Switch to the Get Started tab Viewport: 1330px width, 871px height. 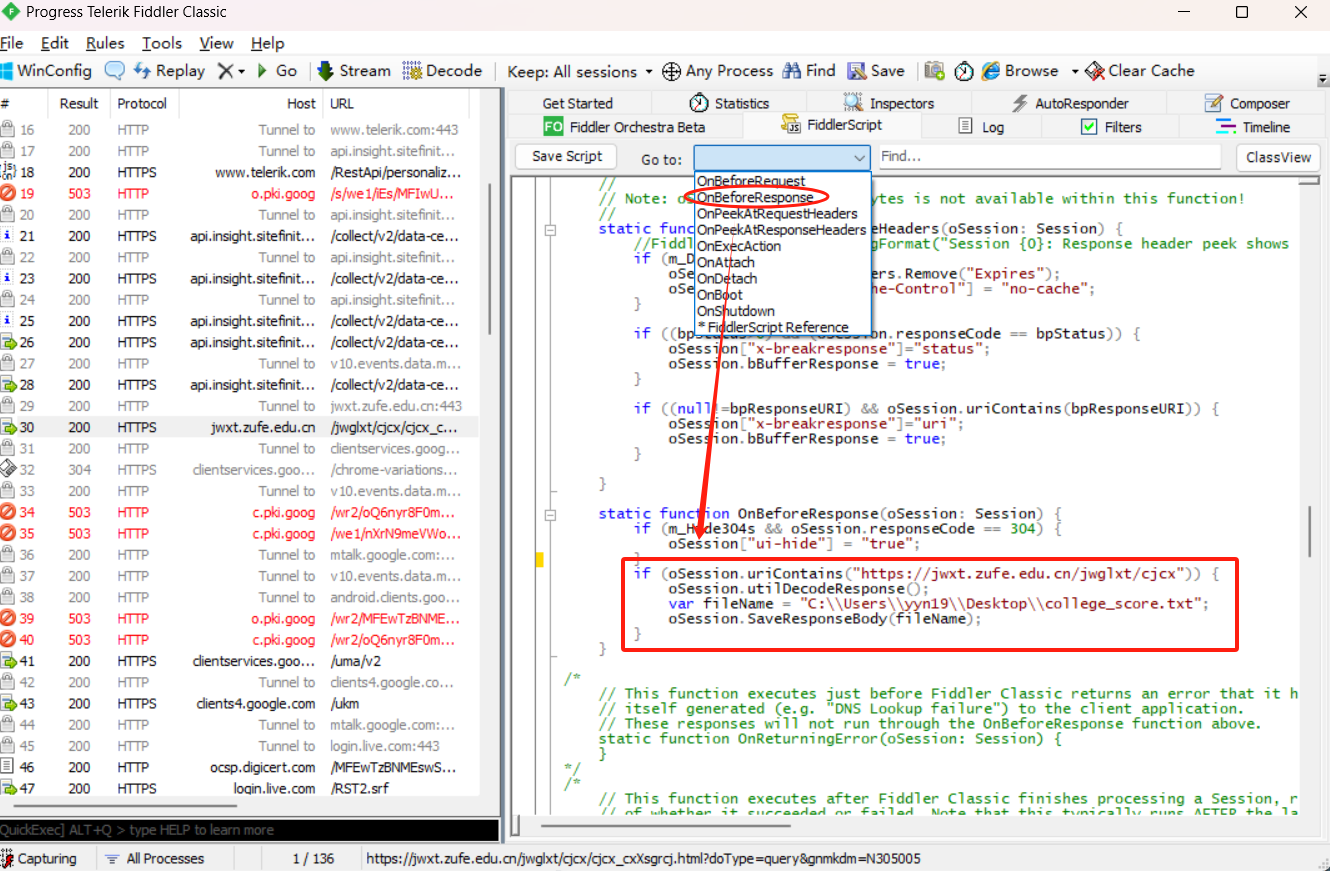tap(577, 103)
